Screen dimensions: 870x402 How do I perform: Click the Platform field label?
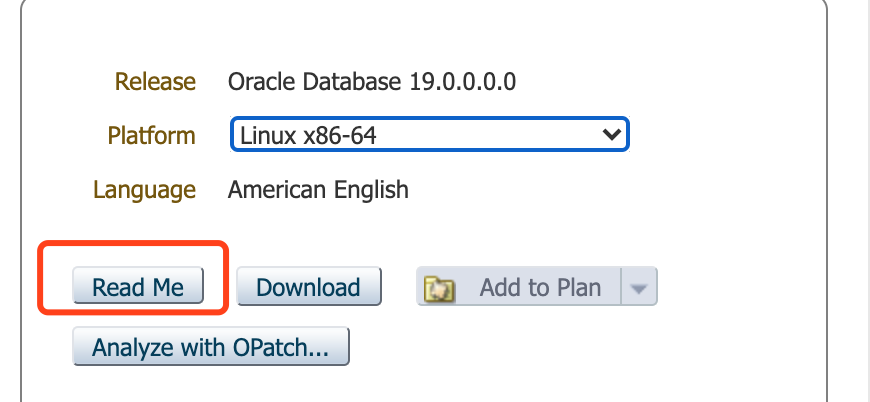[151, 135]
